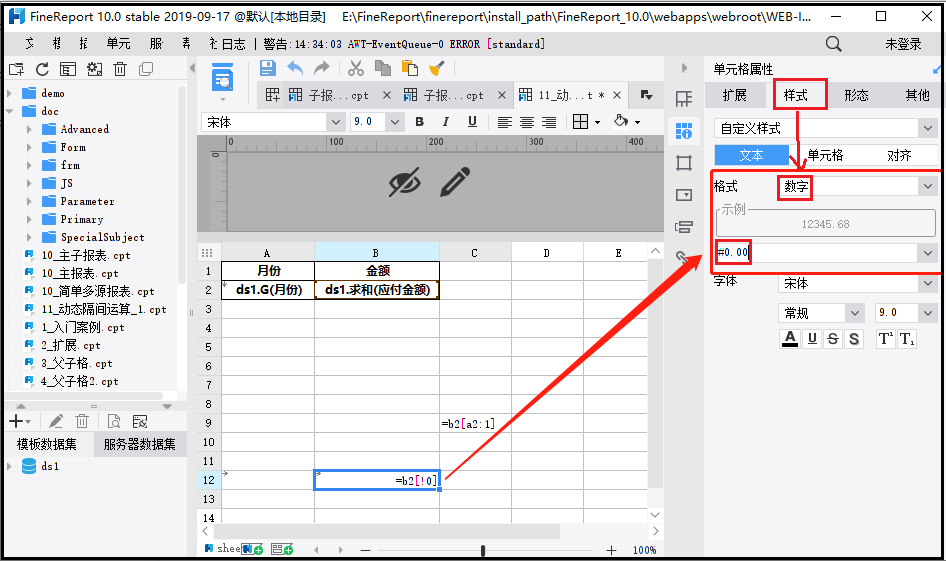Click the font color A button
Screen dimensions: 946x561
click(790, 339)
